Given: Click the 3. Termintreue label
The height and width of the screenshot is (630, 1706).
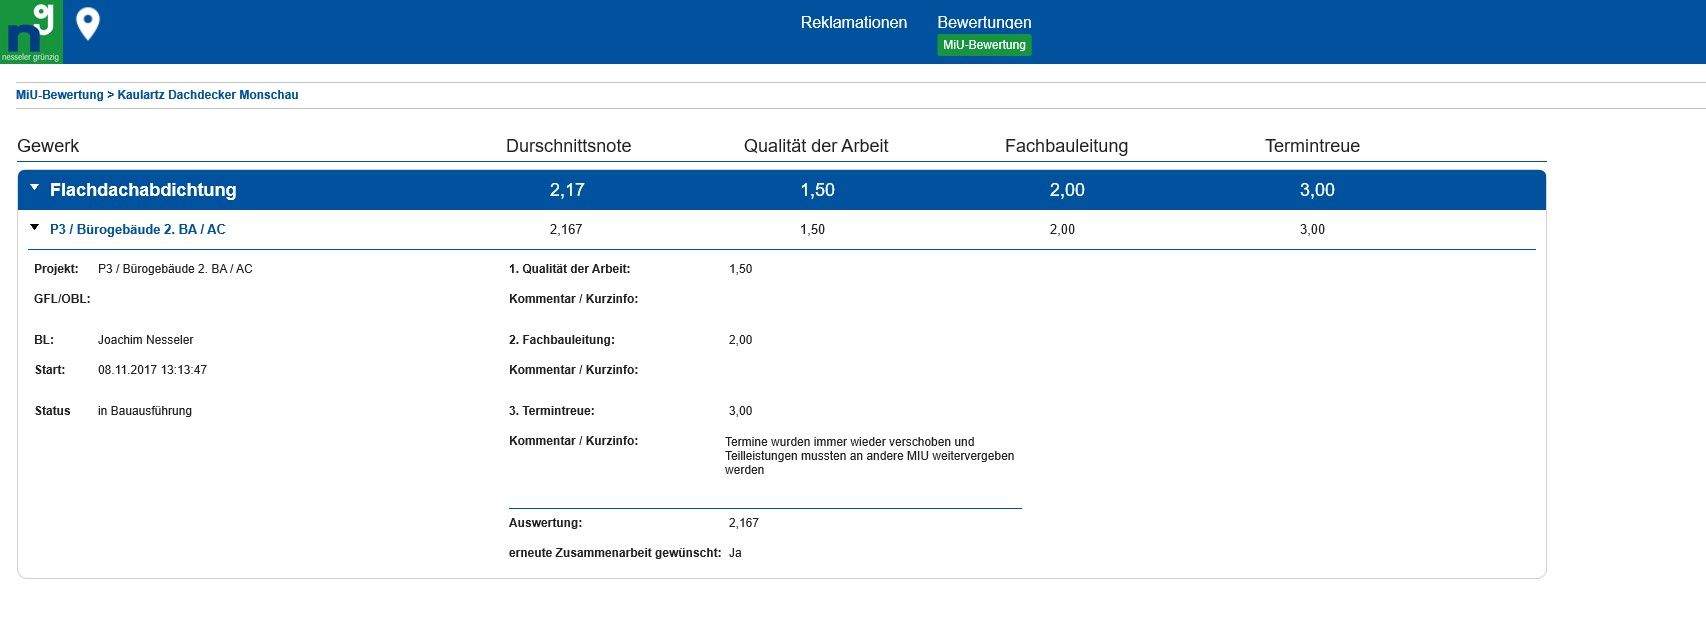Looking at the screenshot, I should pyautogui.click(x=552, y=411).
